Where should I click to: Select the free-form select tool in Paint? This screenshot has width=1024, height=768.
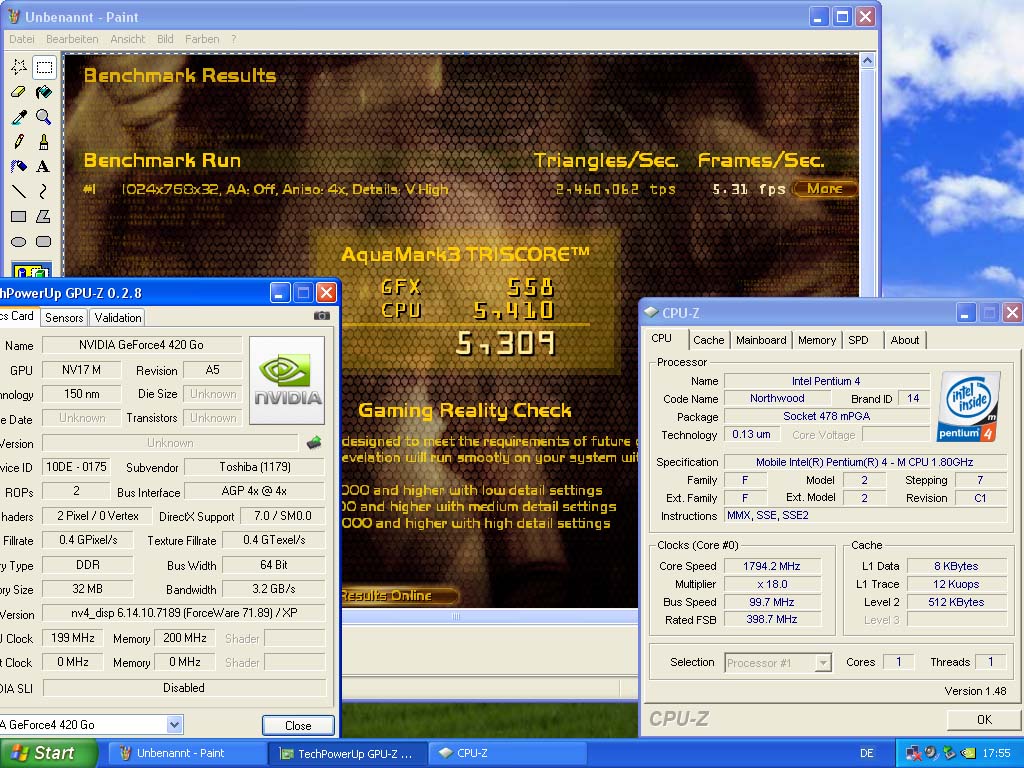[19, 67]
